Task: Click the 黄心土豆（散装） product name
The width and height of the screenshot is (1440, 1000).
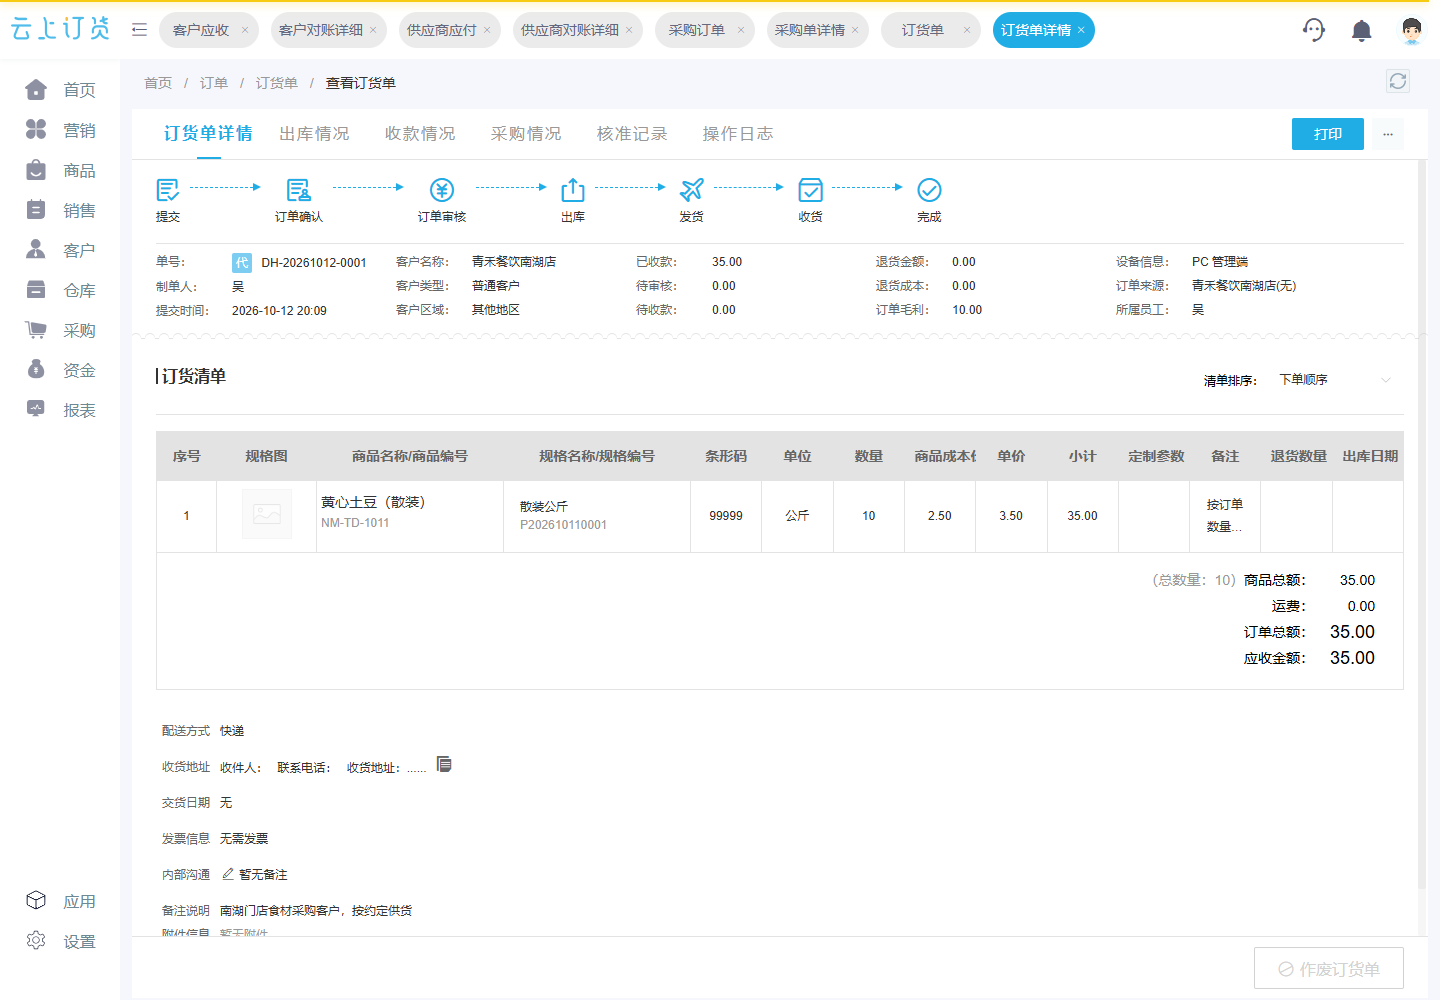Action: 373,502
